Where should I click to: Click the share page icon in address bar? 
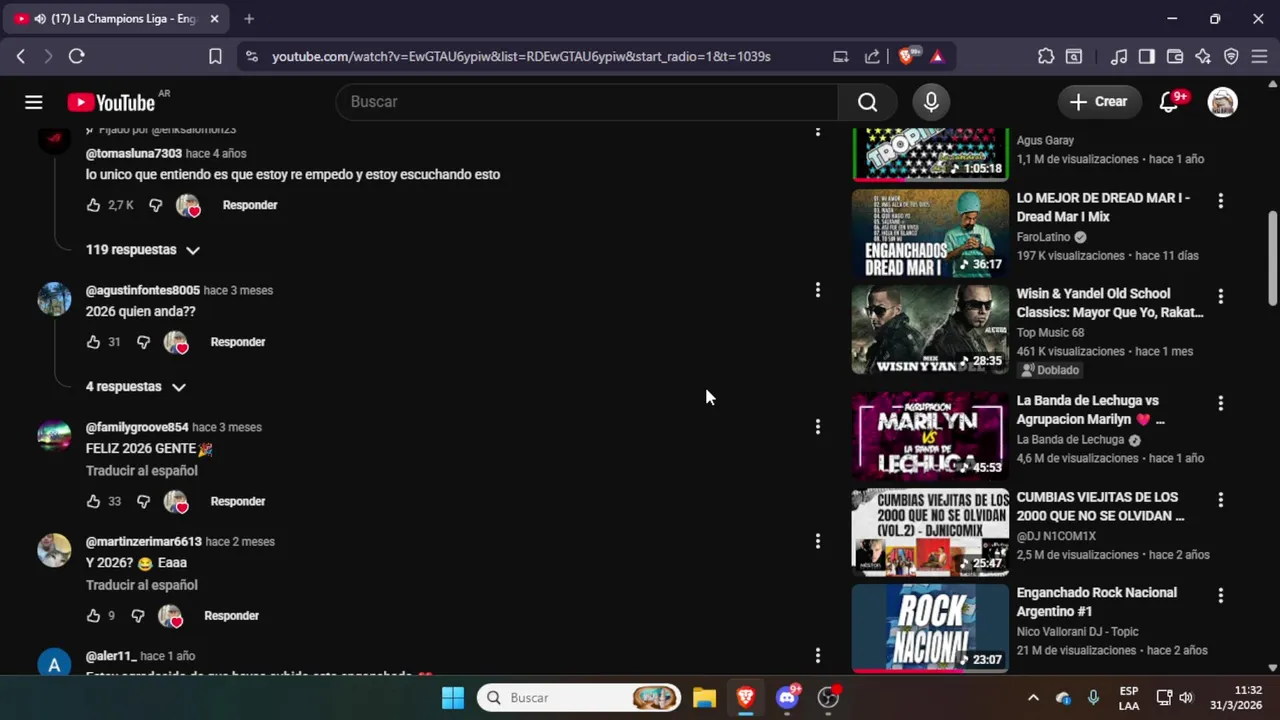(872, 57)
